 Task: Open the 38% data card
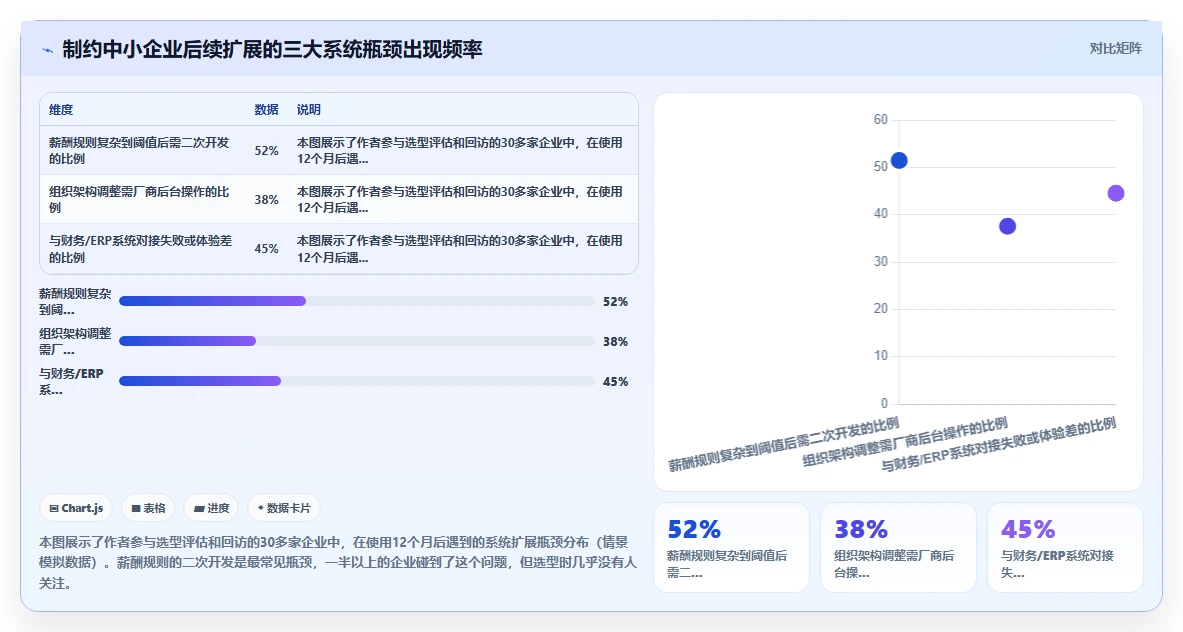[898, 548]
